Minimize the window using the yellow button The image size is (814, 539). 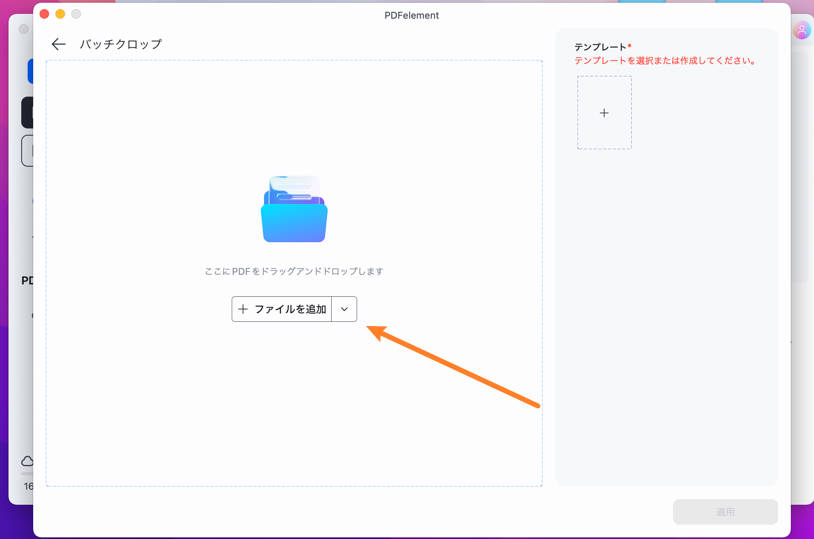pos(60,14)
